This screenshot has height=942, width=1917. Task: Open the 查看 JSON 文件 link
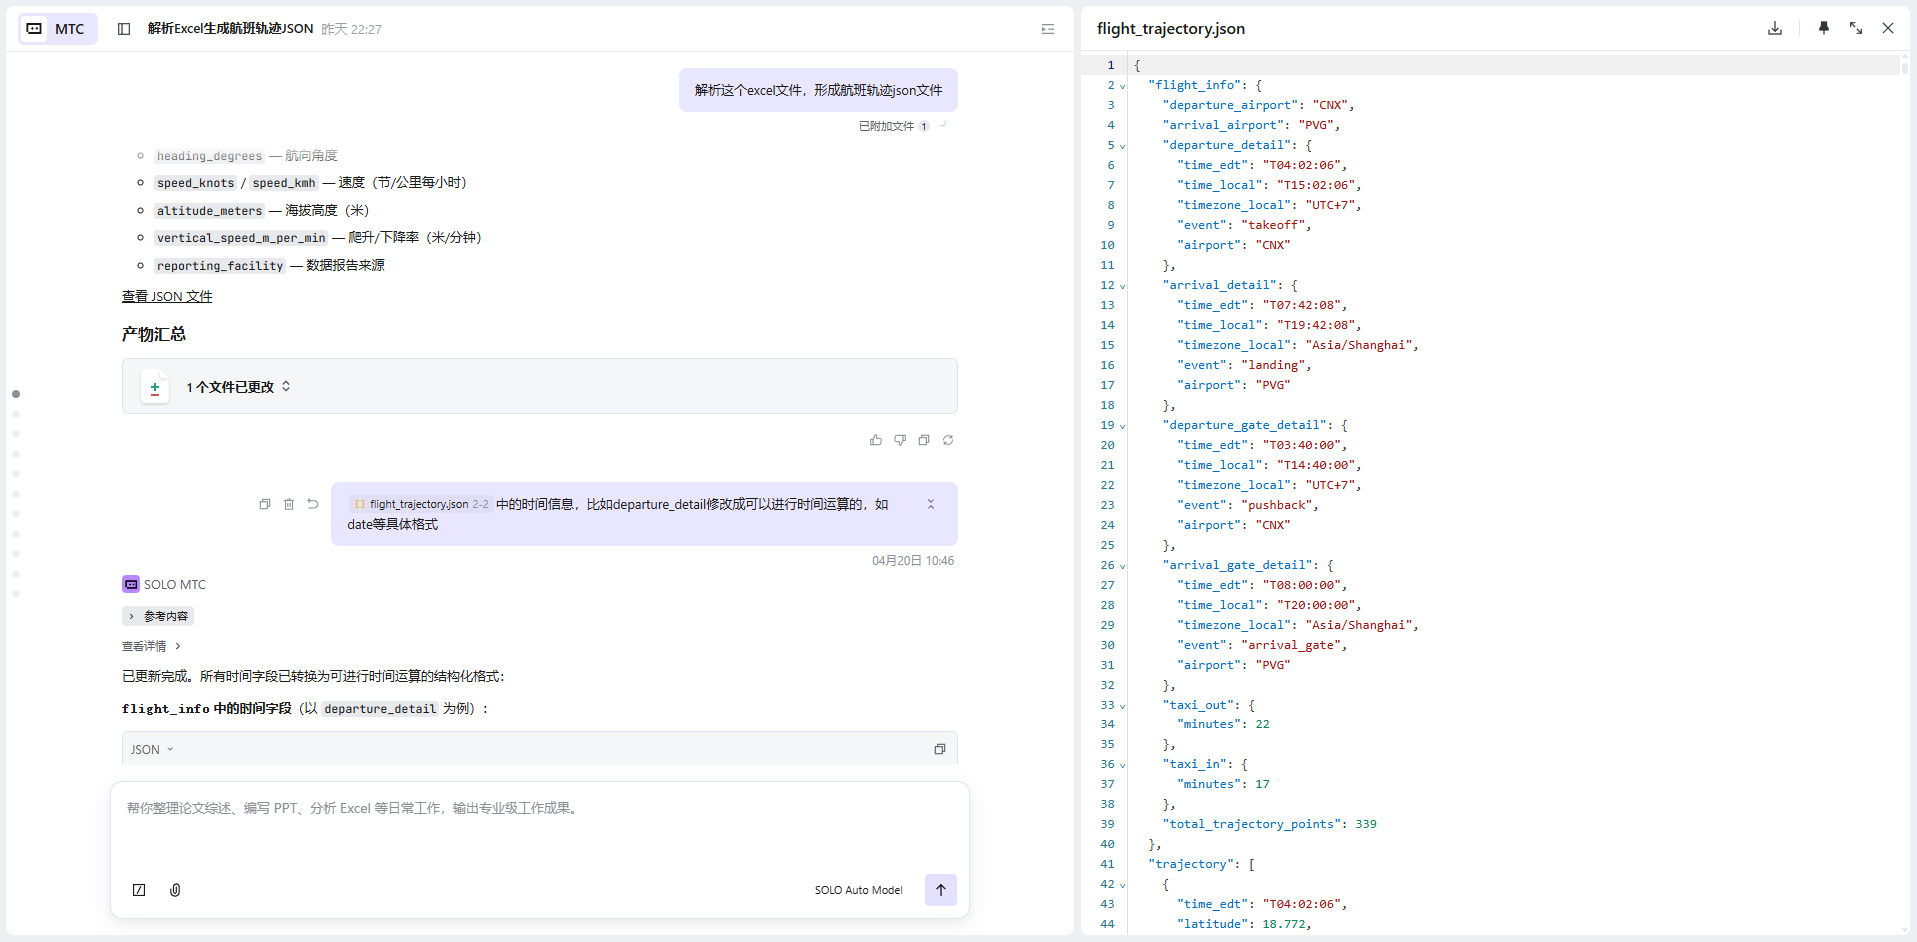pos(167,296)
